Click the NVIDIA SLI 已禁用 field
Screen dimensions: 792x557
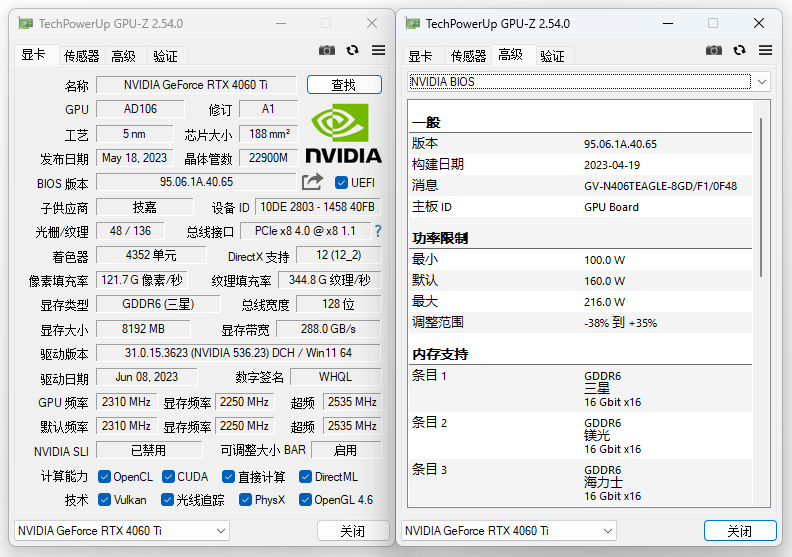149,450
